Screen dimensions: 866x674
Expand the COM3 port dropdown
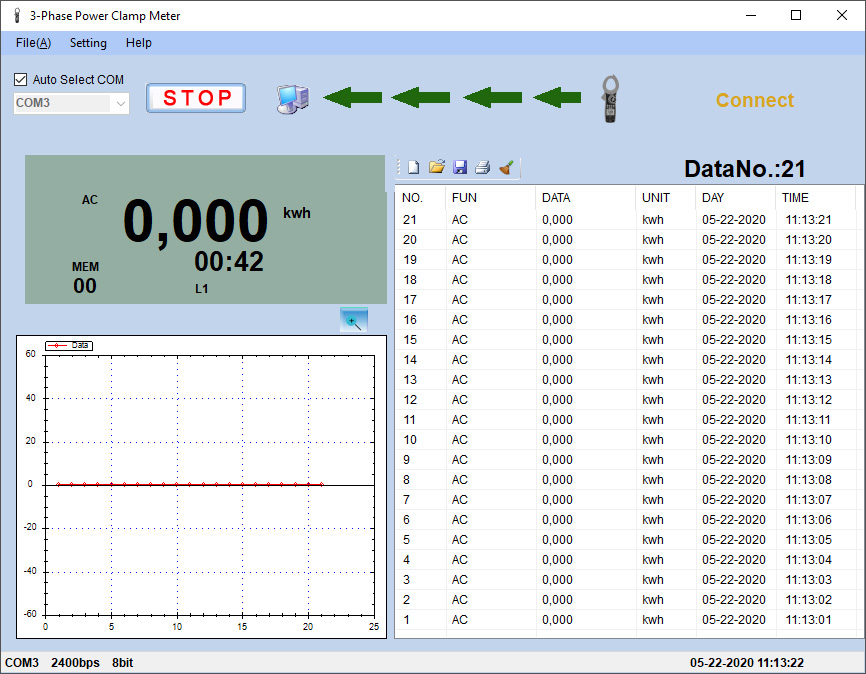coord(121,103)
